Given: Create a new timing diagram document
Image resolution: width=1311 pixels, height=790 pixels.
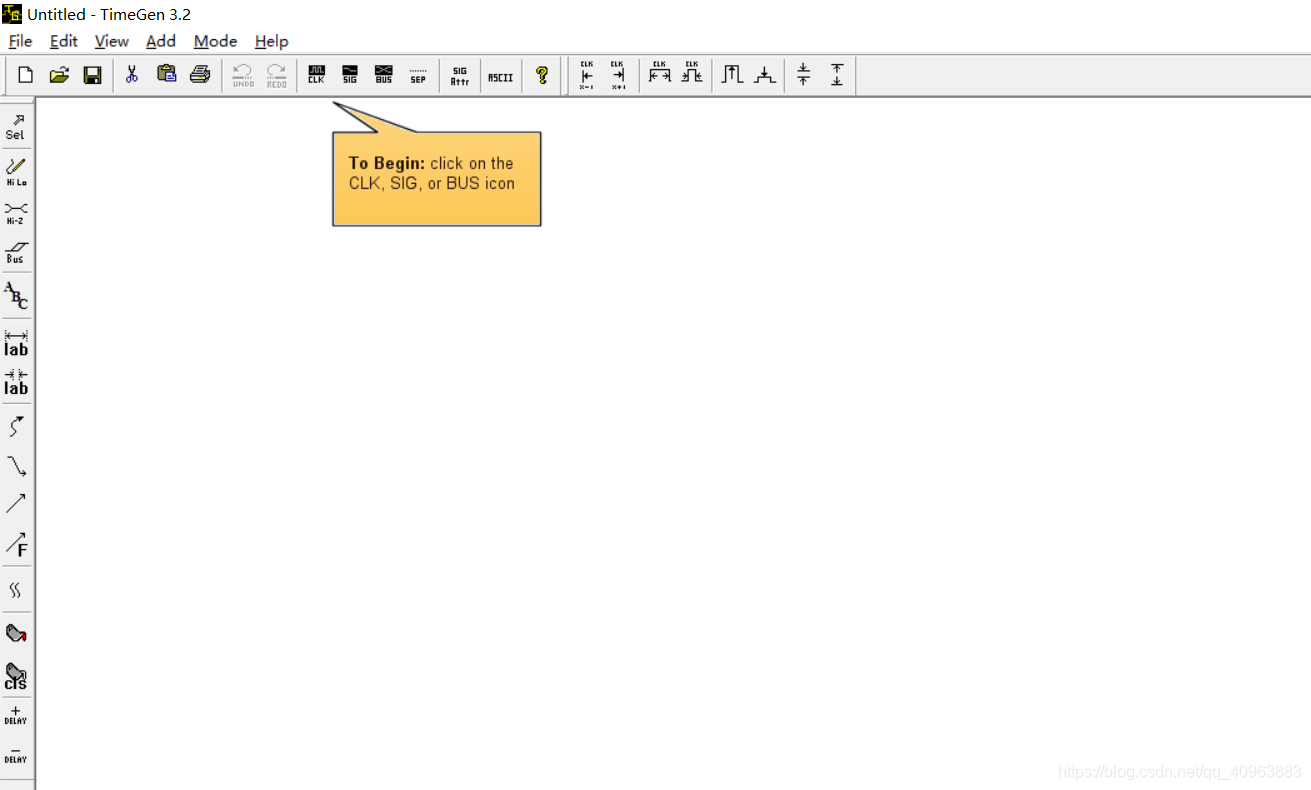Looking at the screenshot, I should point(24,75).
